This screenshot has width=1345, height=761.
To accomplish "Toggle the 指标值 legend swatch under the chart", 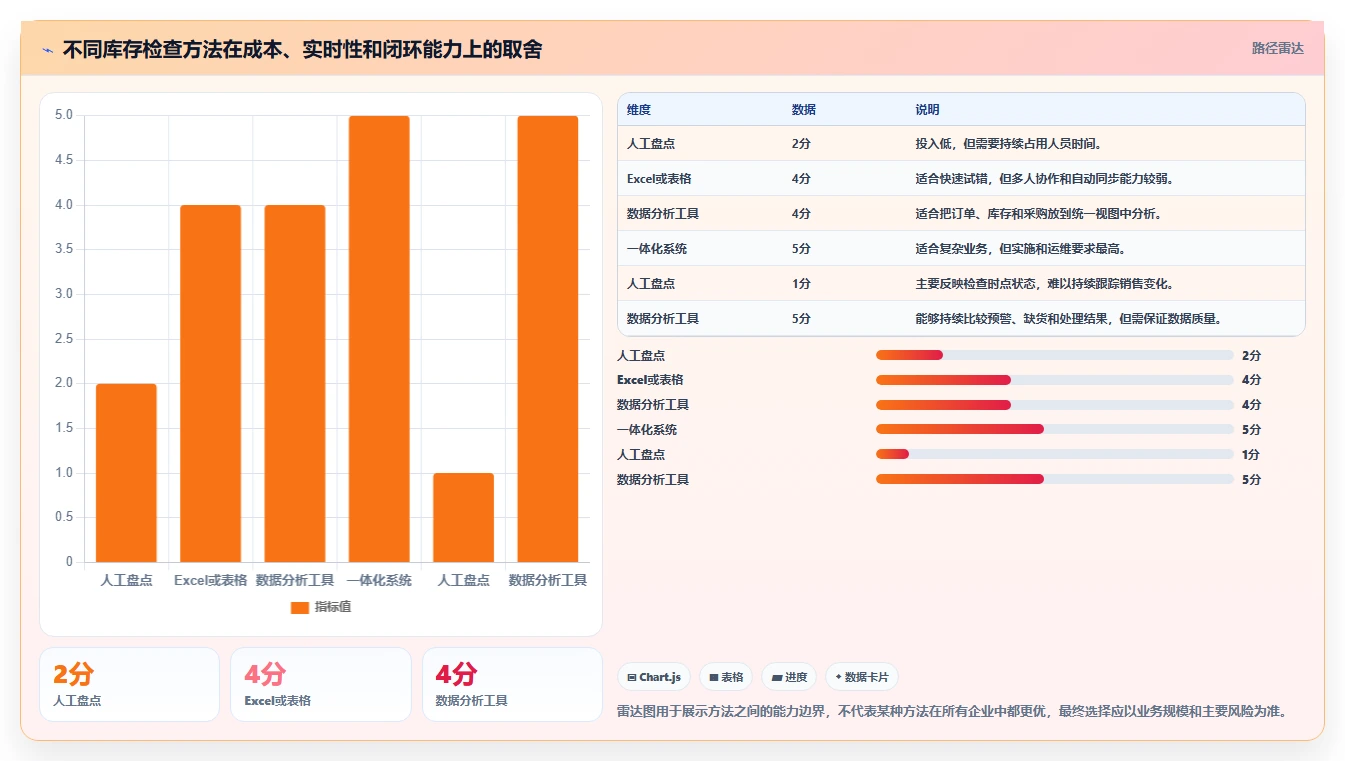I will pyautogui.click(x=299, y=607).
